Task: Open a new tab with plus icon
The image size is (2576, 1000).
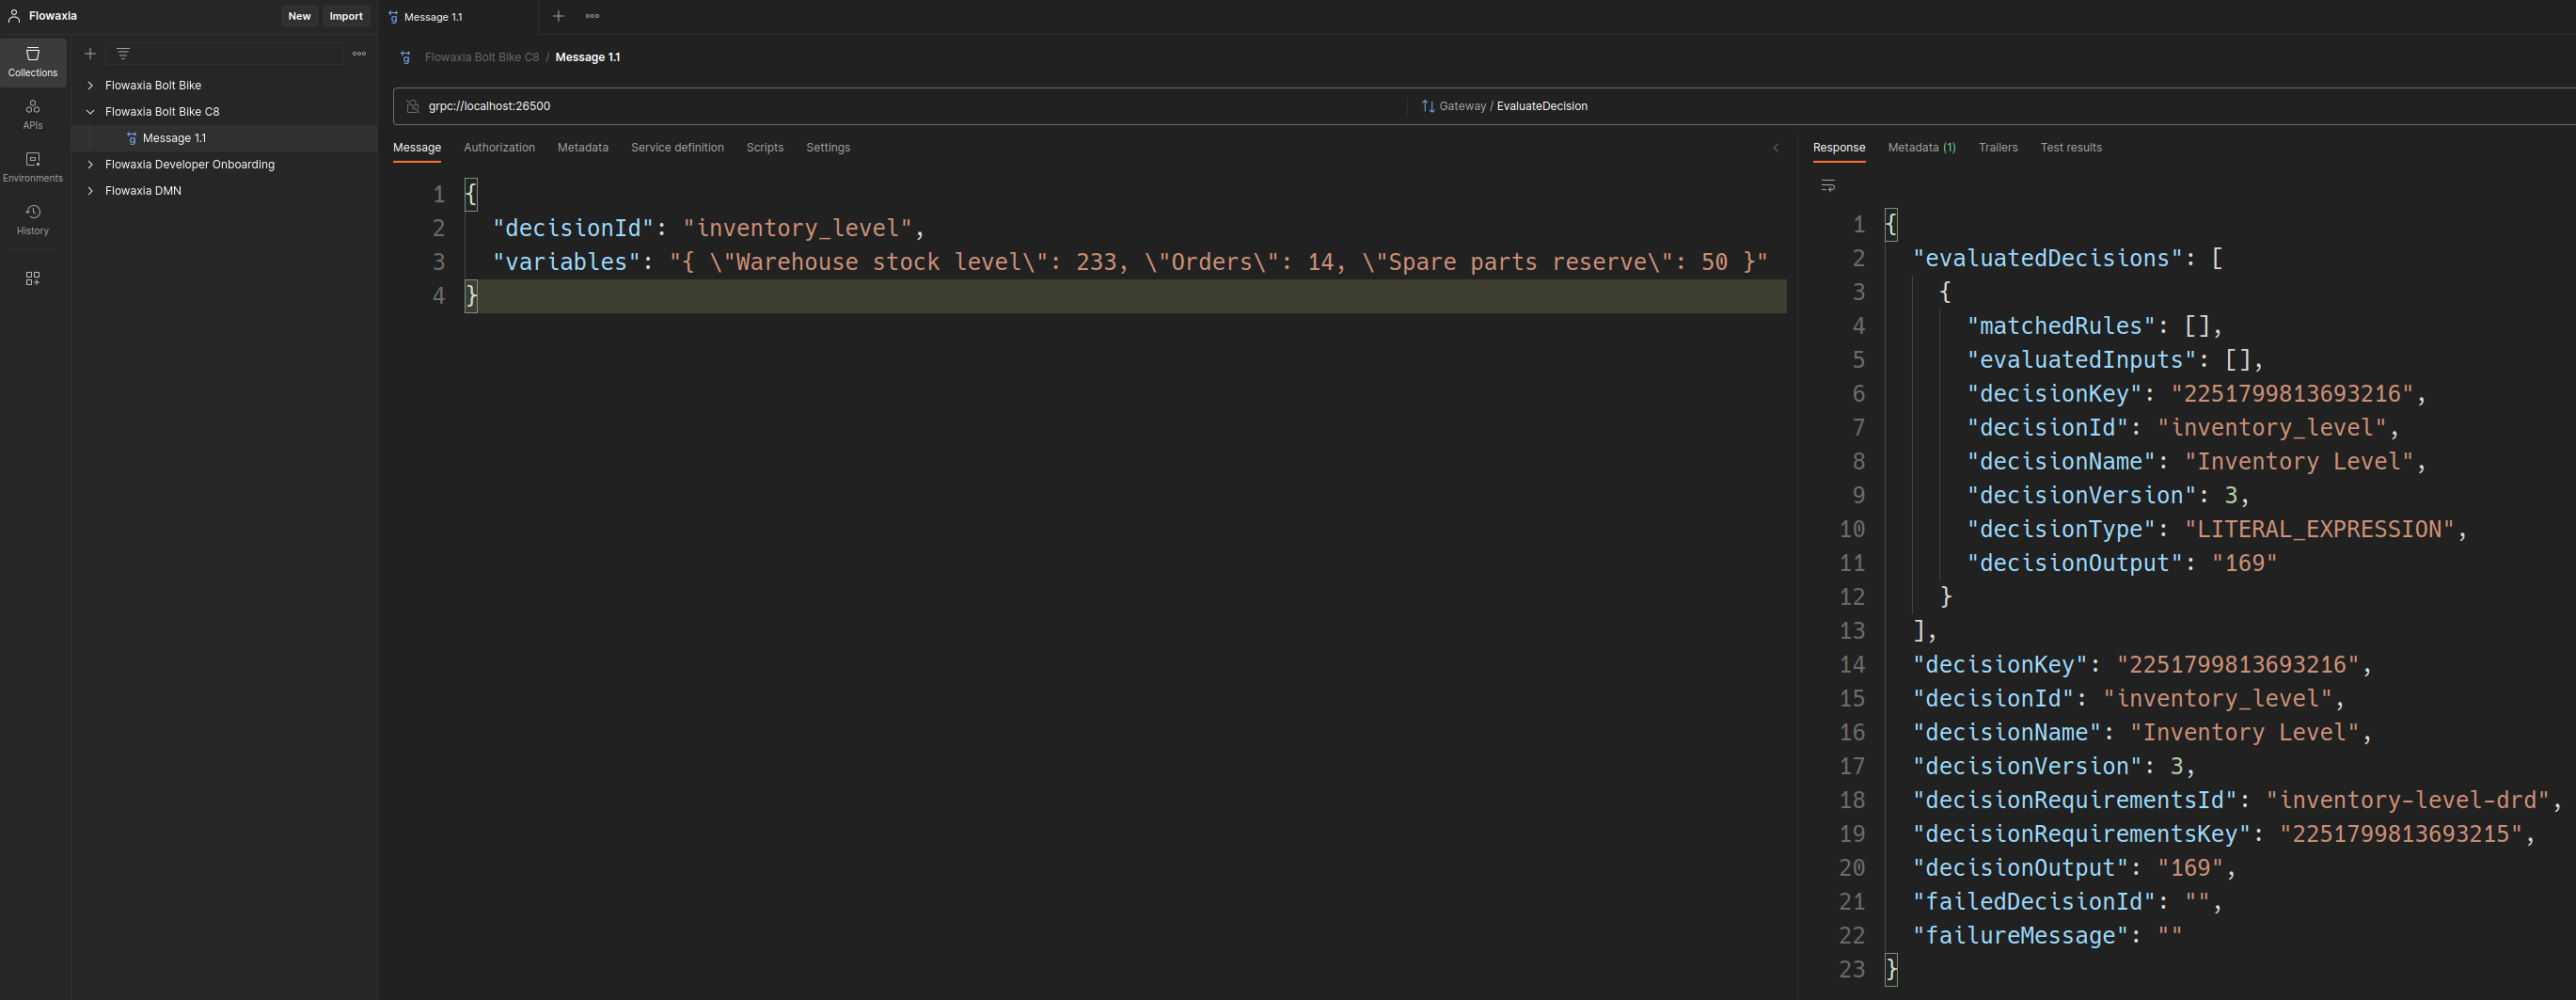Action: (x=559, y=16)
